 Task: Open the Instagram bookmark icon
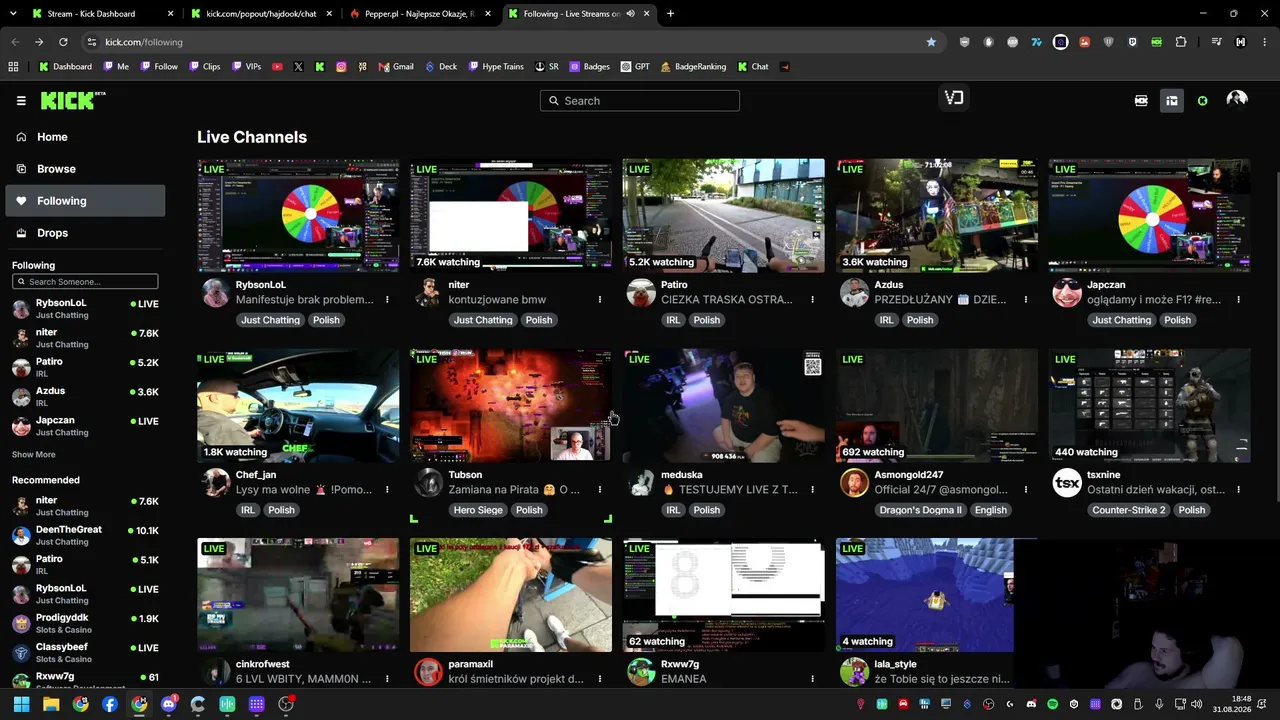tap(341, 67)
